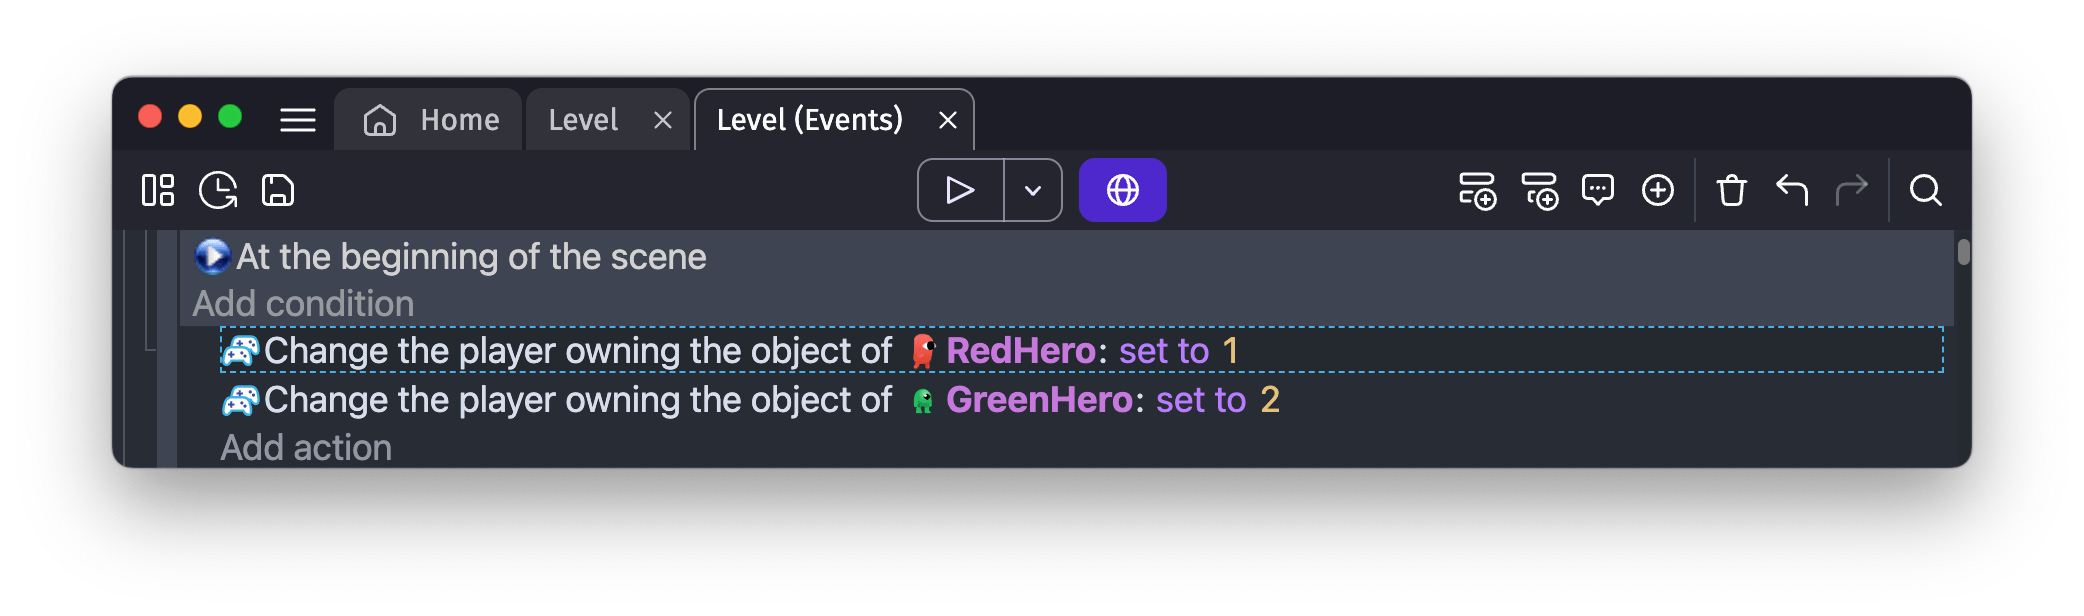Open the hamburger menu next to traffic lights

pos(297,119)
